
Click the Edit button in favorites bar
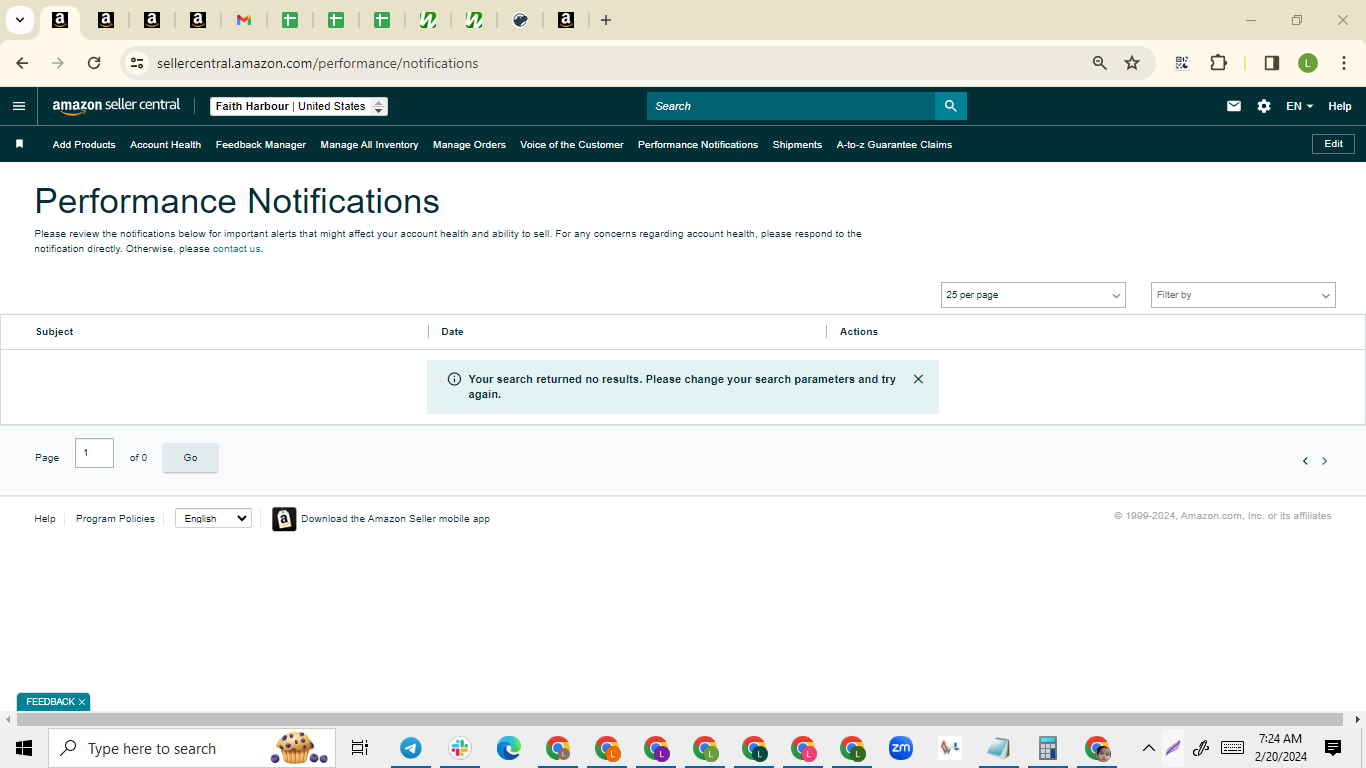[x=1333, y=144]
